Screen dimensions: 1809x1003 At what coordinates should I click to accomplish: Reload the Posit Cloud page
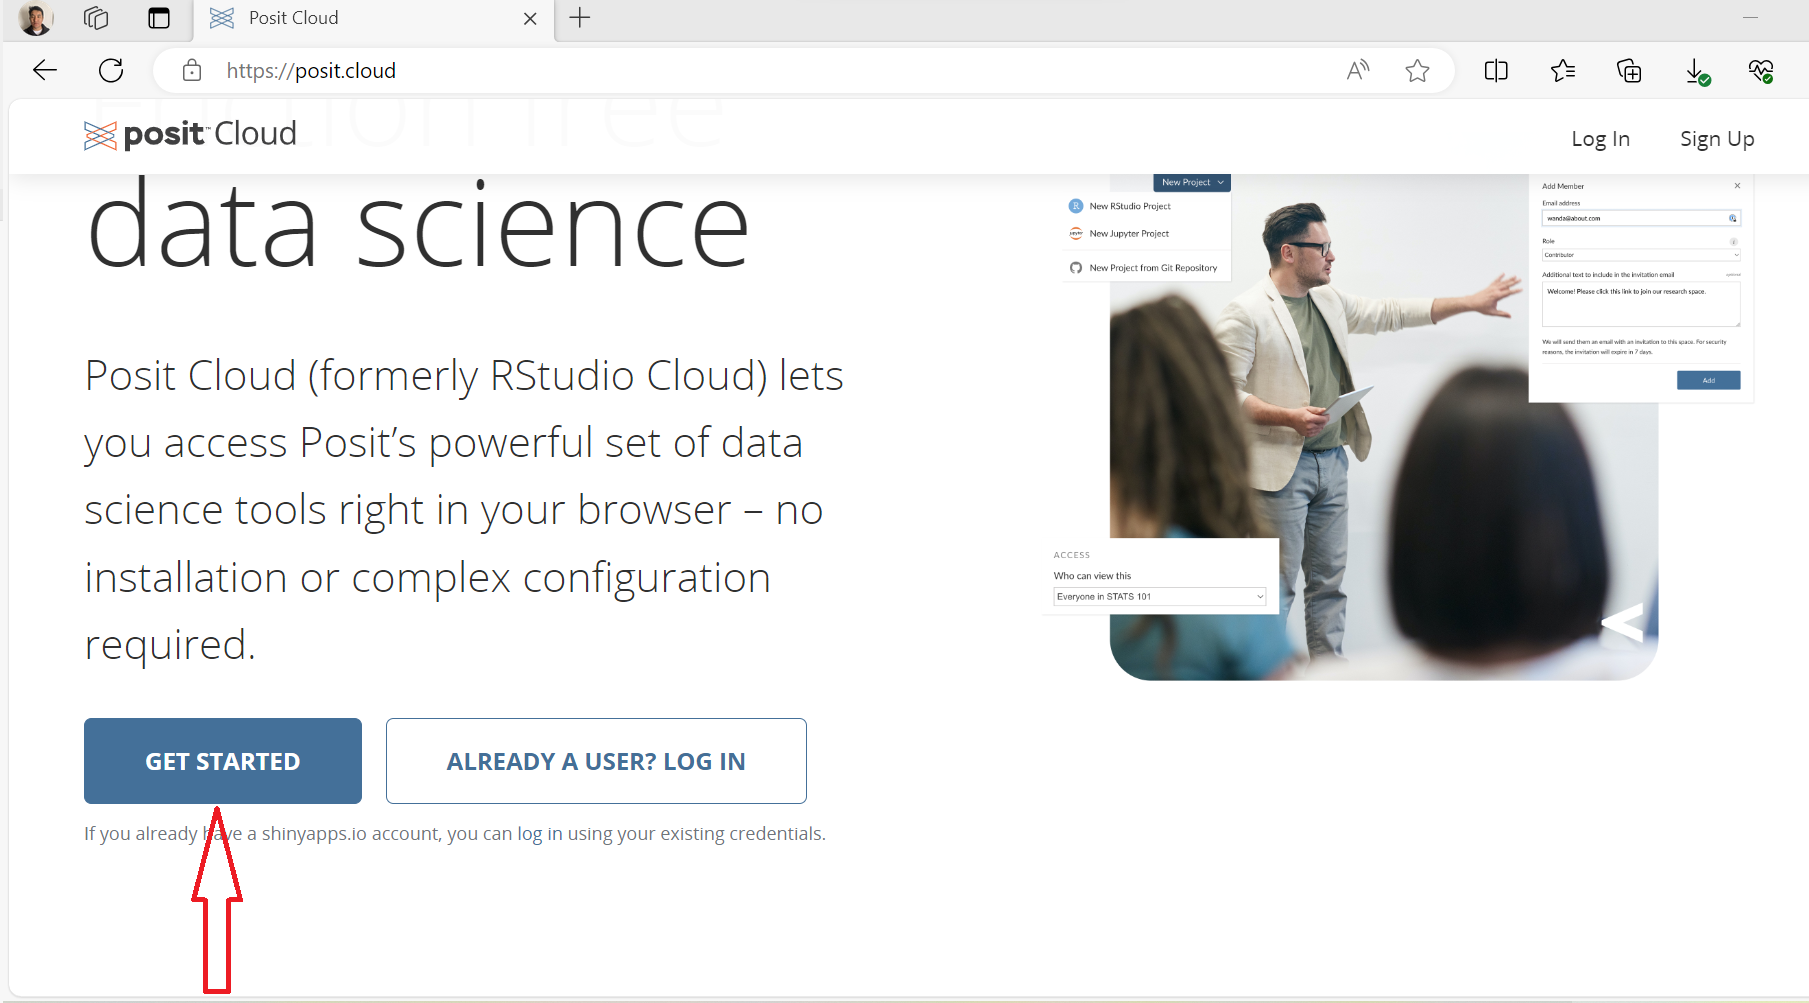click(x=111, y=70)
